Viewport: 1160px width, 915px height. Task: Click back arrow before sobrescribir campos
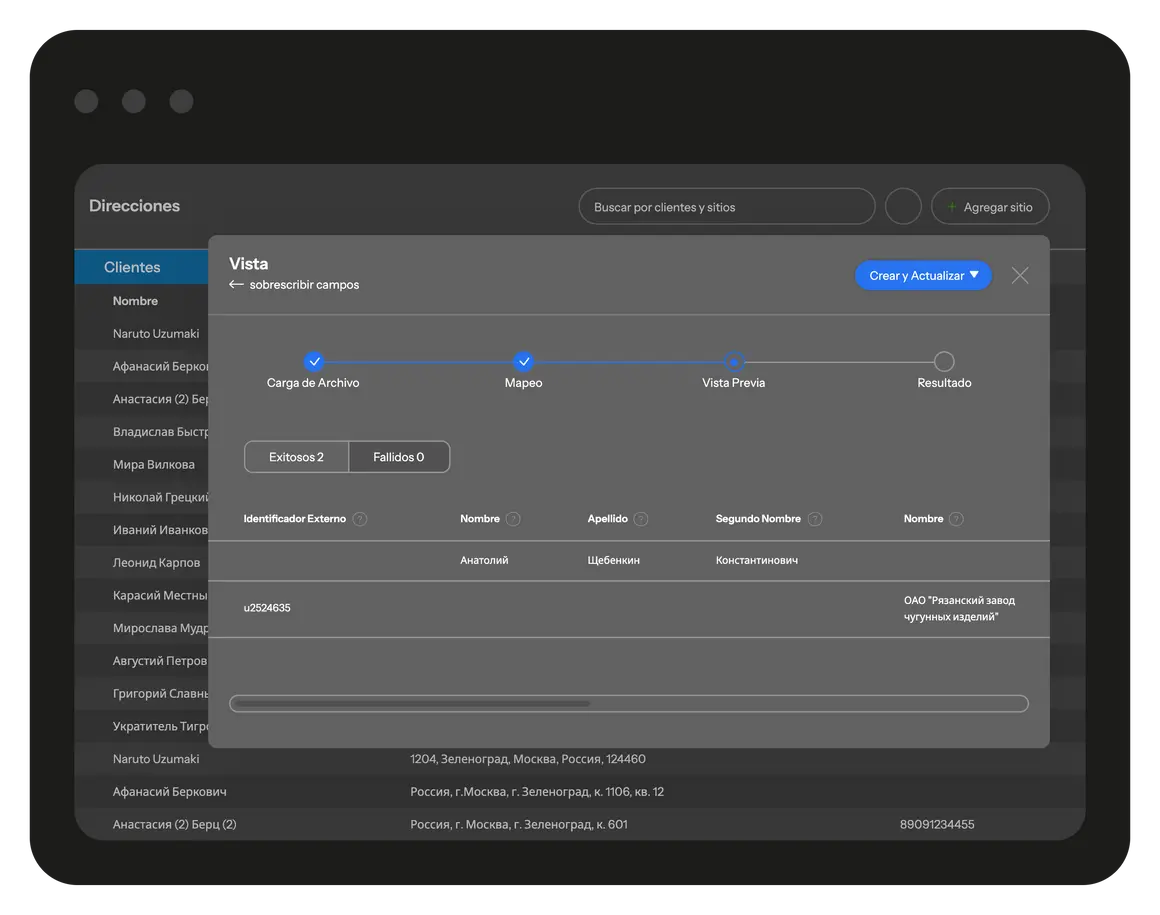coord(237,285)
